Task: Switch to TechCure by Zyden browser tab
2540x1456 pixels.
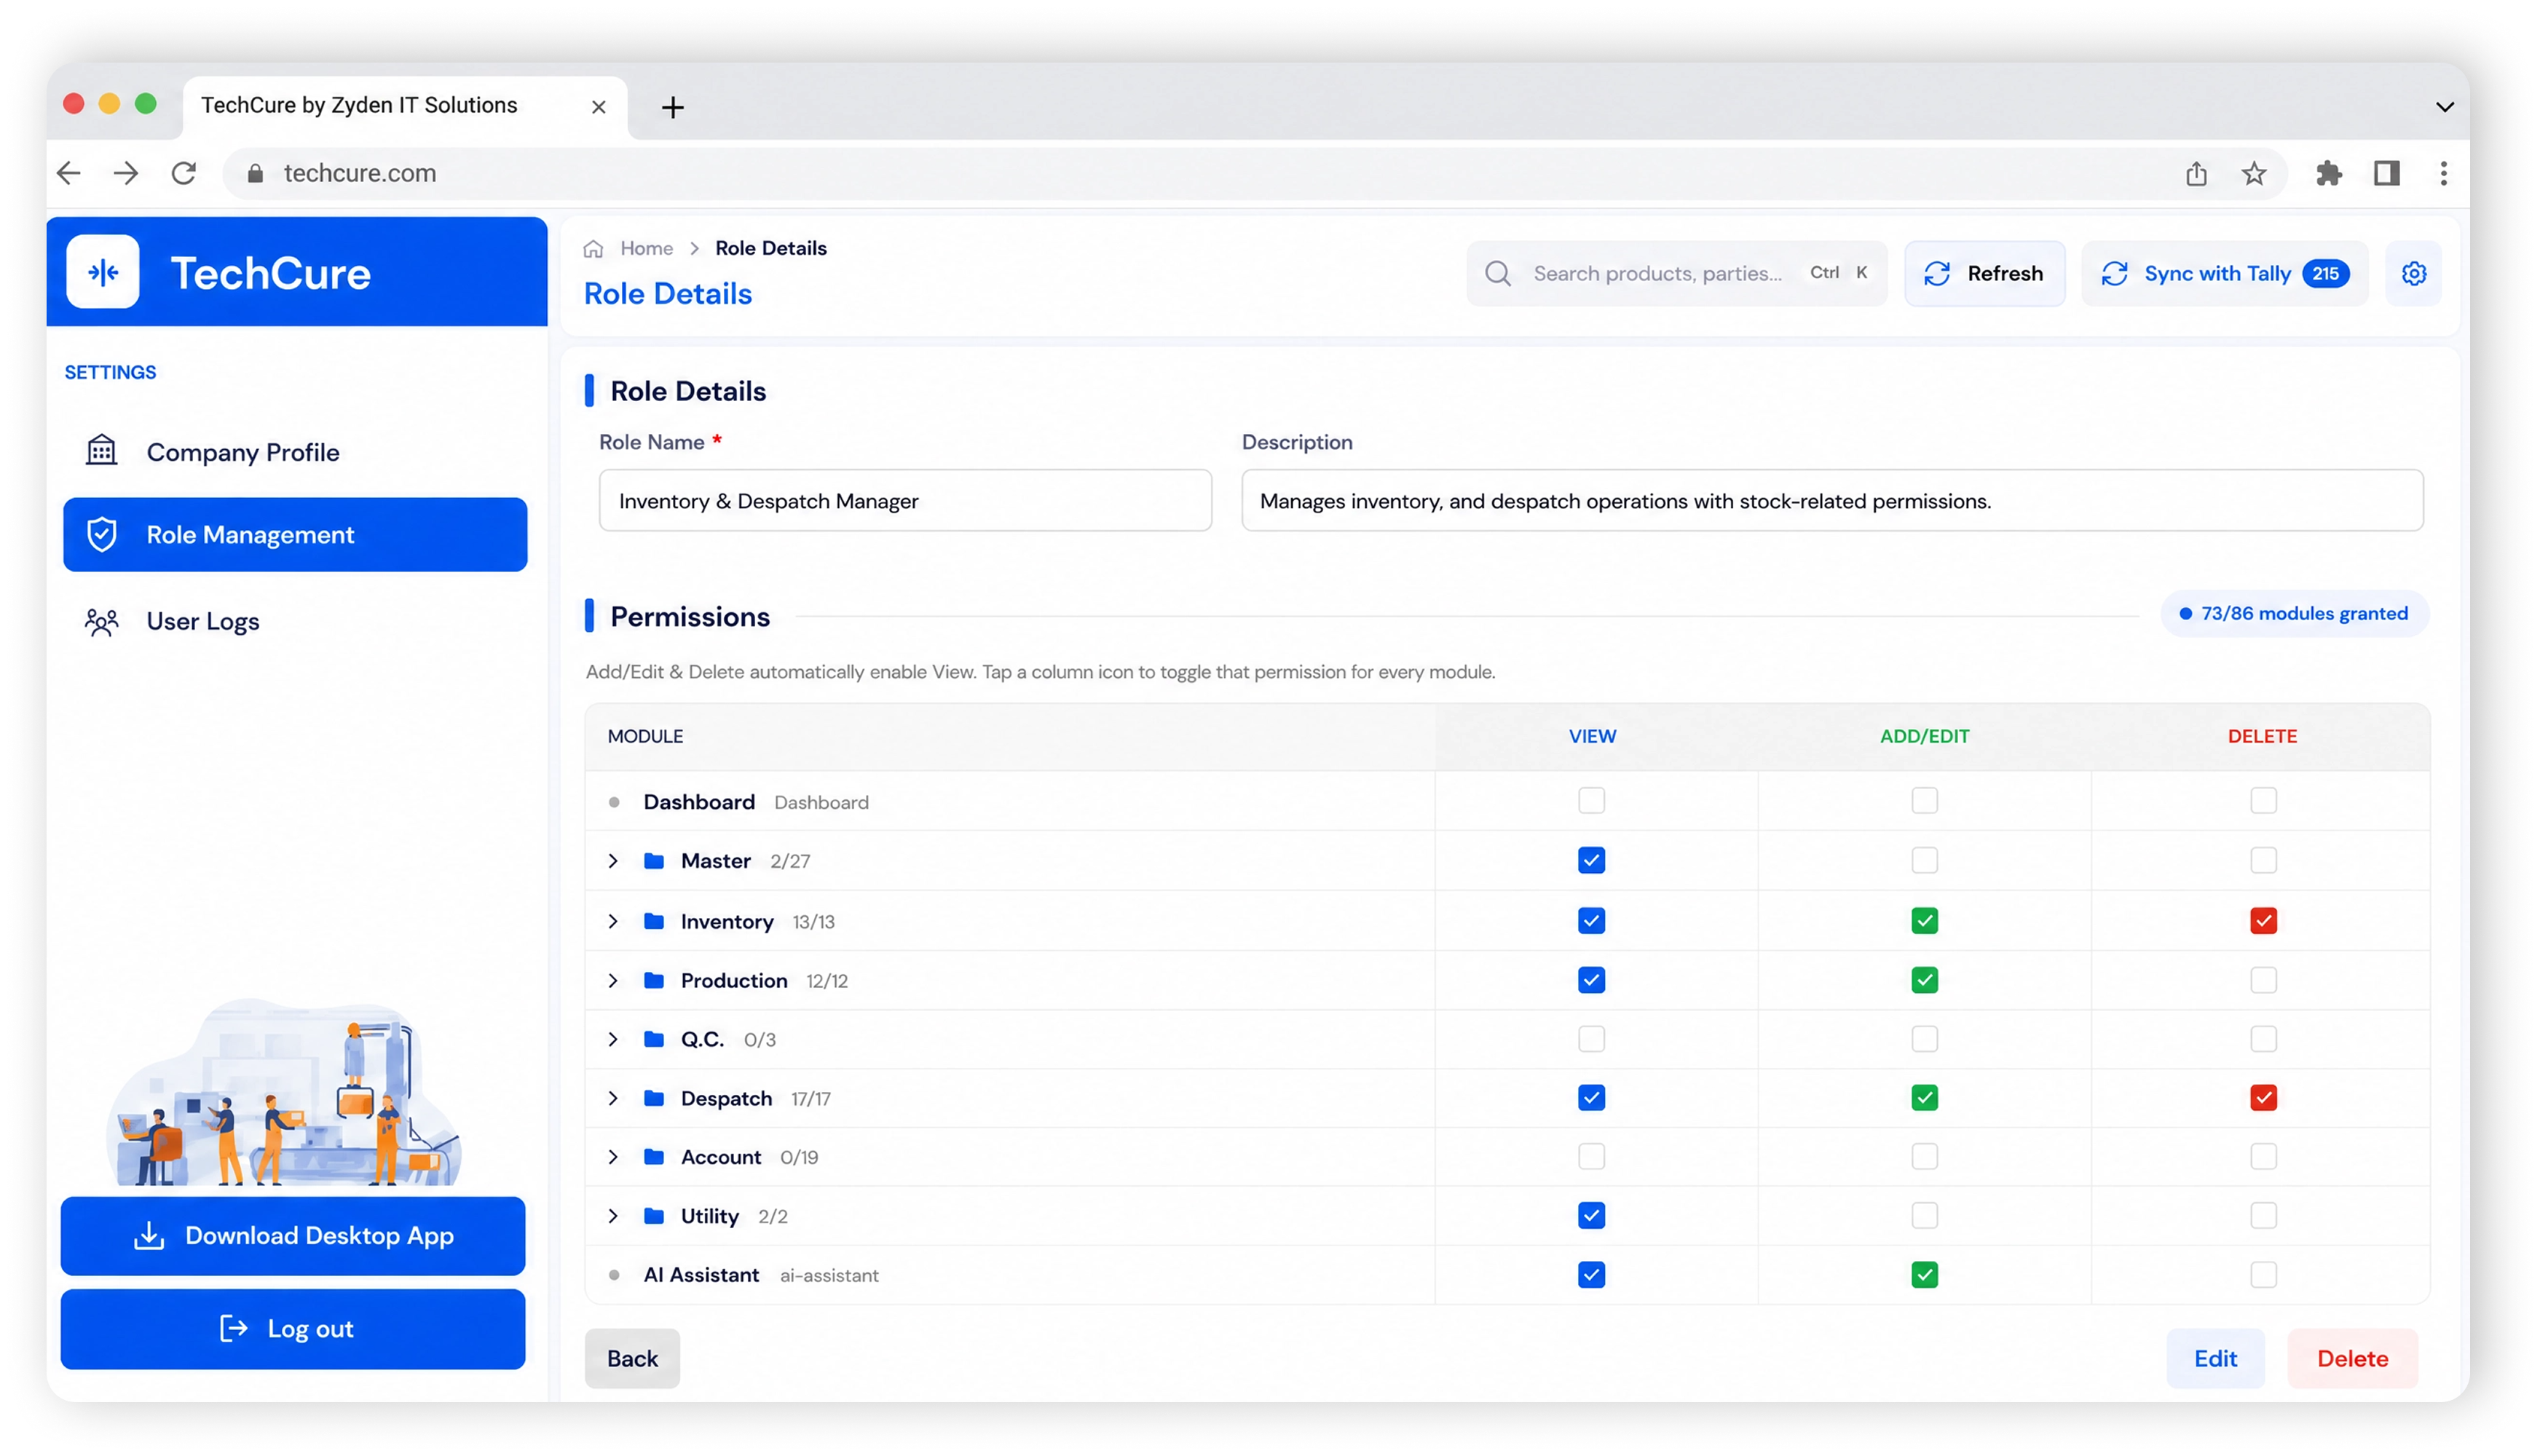Action: pyautogui.click(x=405, y=106)
